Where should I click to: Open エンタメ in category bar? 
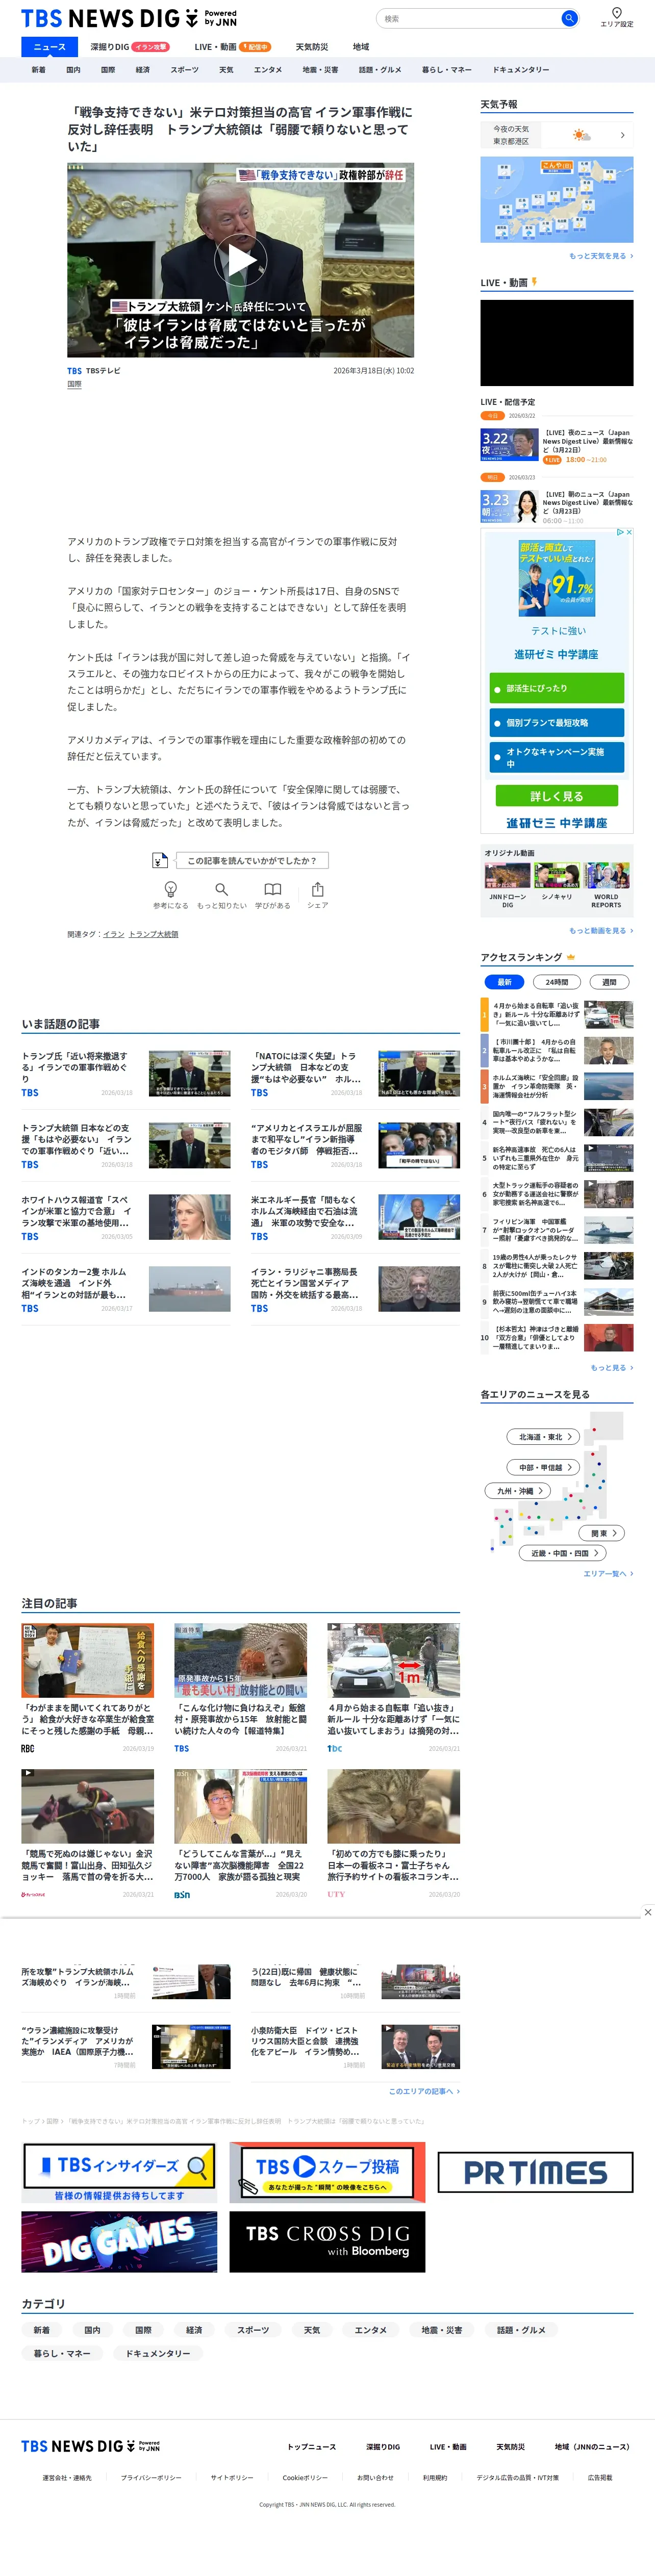(x=268, y=70)
